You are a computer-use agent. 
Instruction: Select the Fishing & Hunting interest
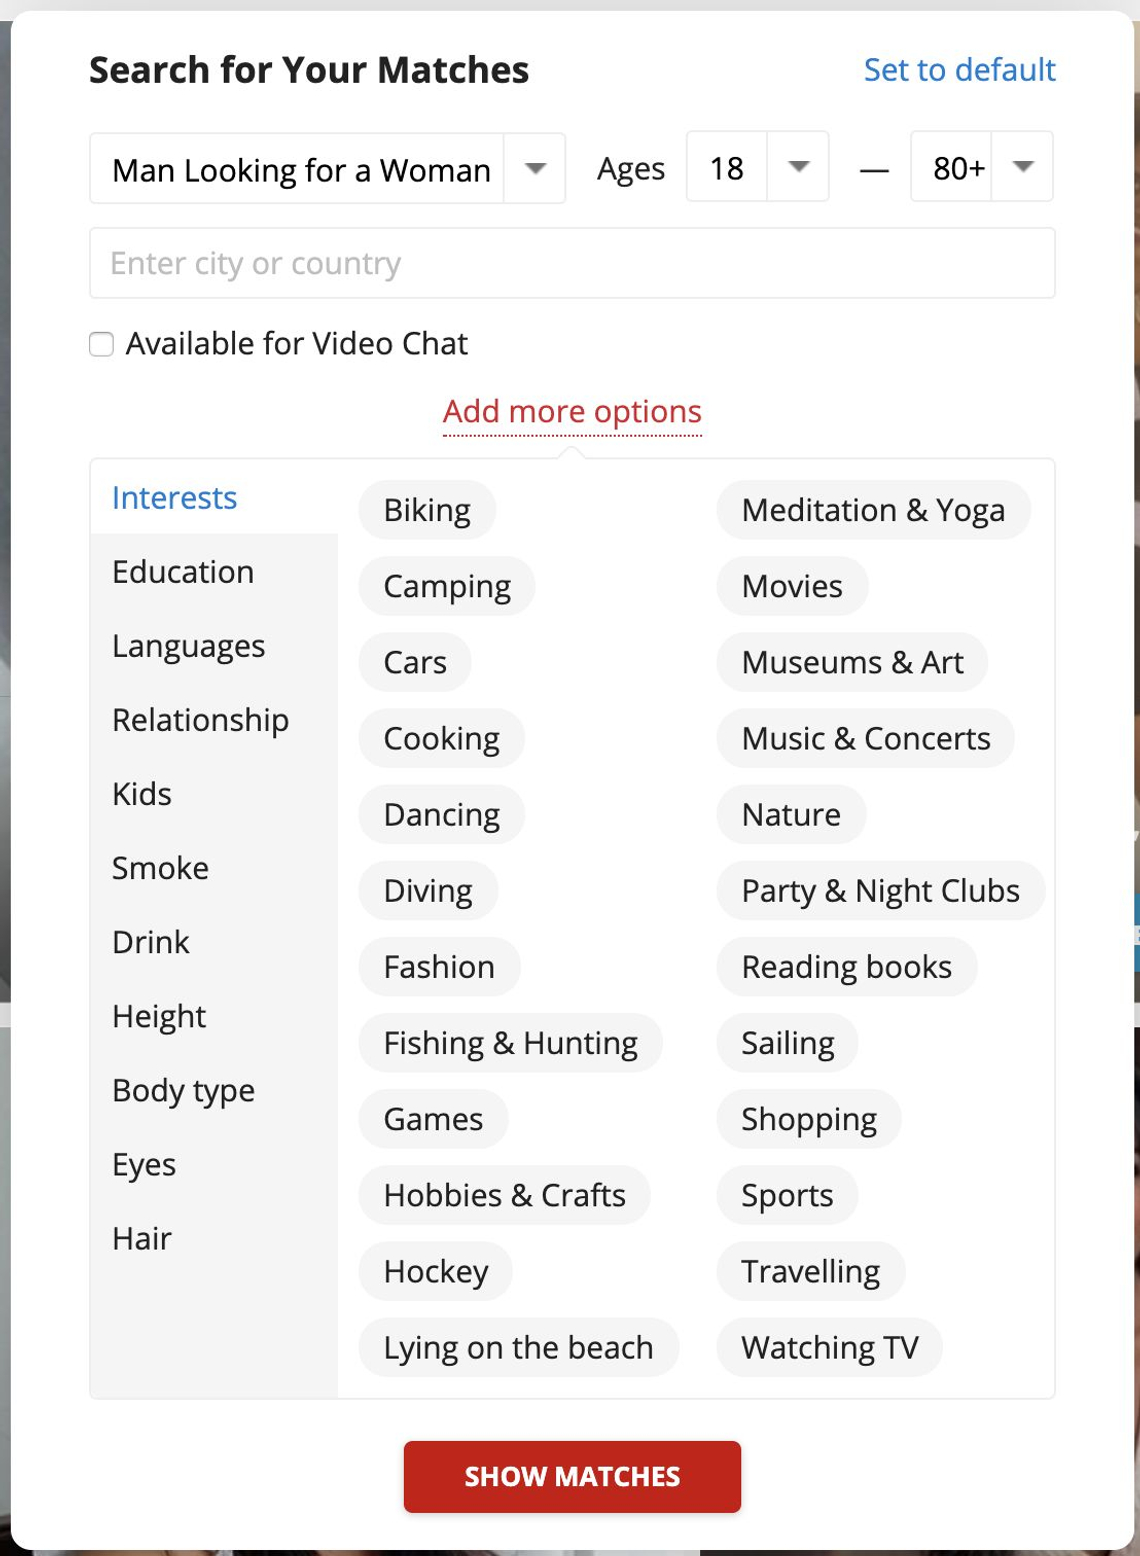click(510, 1043)
